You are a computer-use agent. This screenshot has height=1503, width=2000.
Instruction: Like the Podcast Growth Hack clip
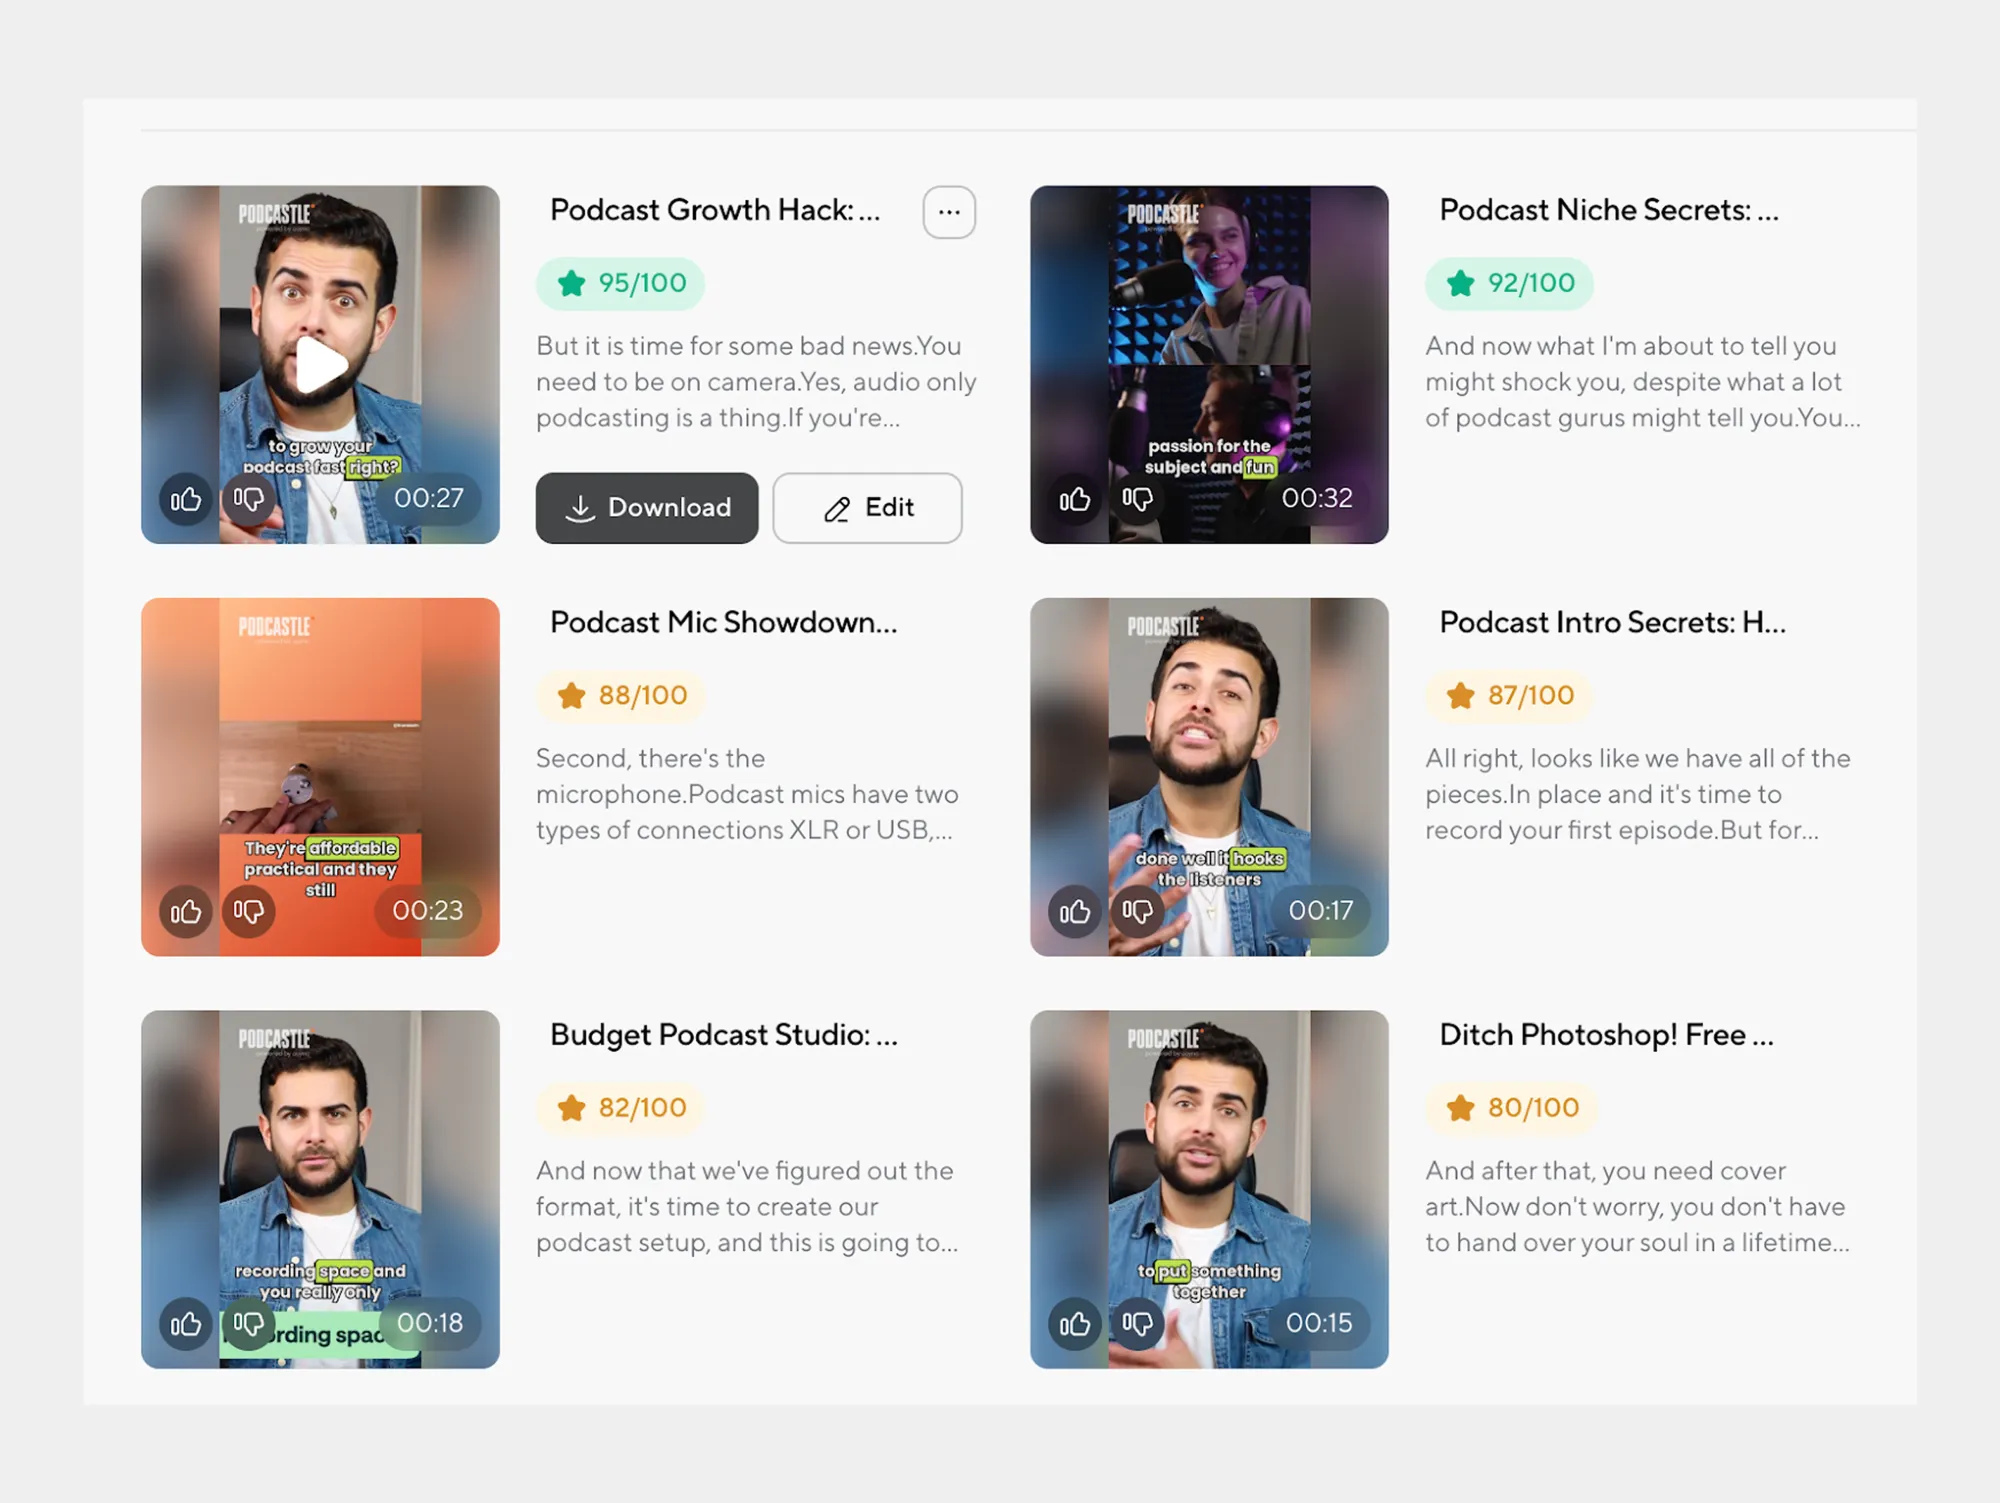(x=186, y=499)
